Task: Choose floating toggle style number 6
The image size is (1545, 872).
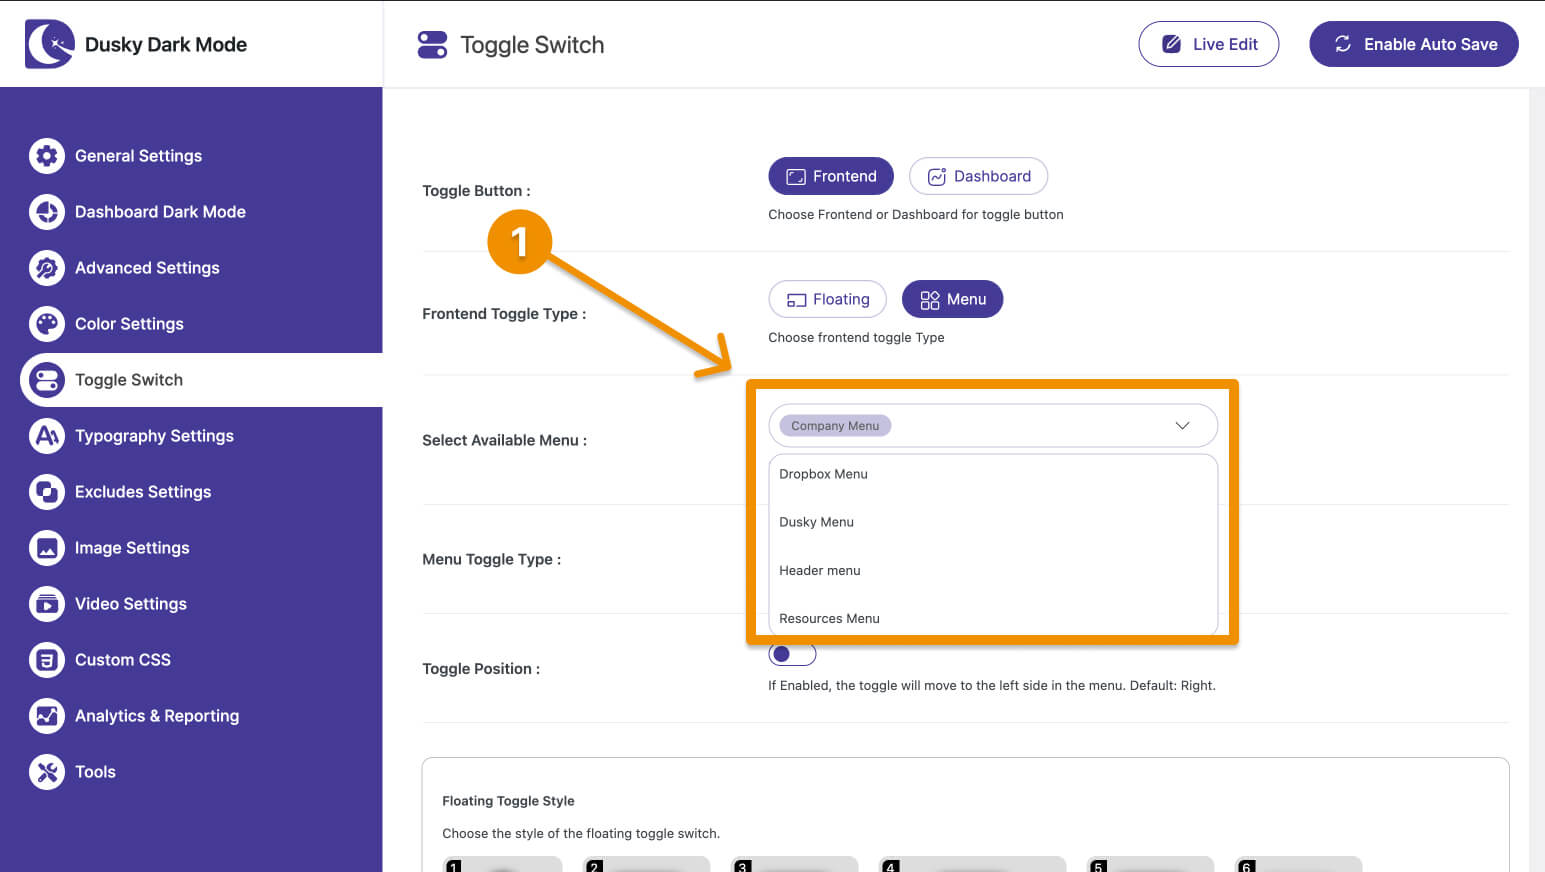Action: (x=1299, y=864)
